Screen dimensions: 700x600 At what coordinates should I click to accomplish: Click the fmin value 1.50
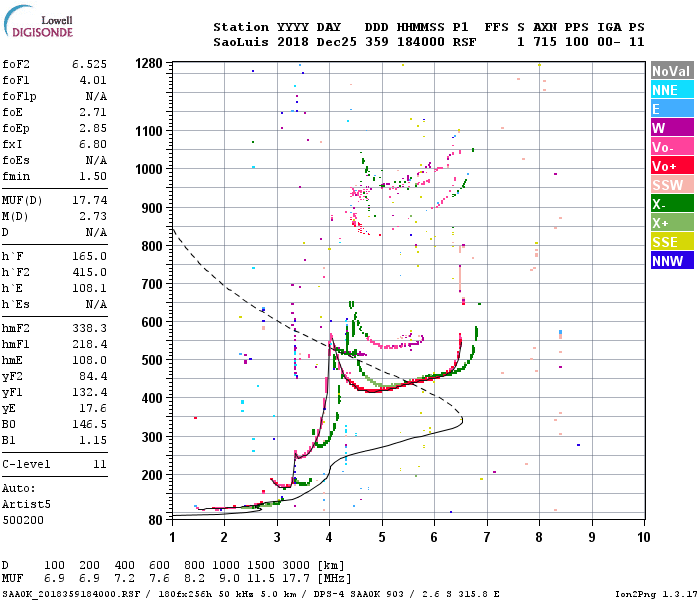93,176
